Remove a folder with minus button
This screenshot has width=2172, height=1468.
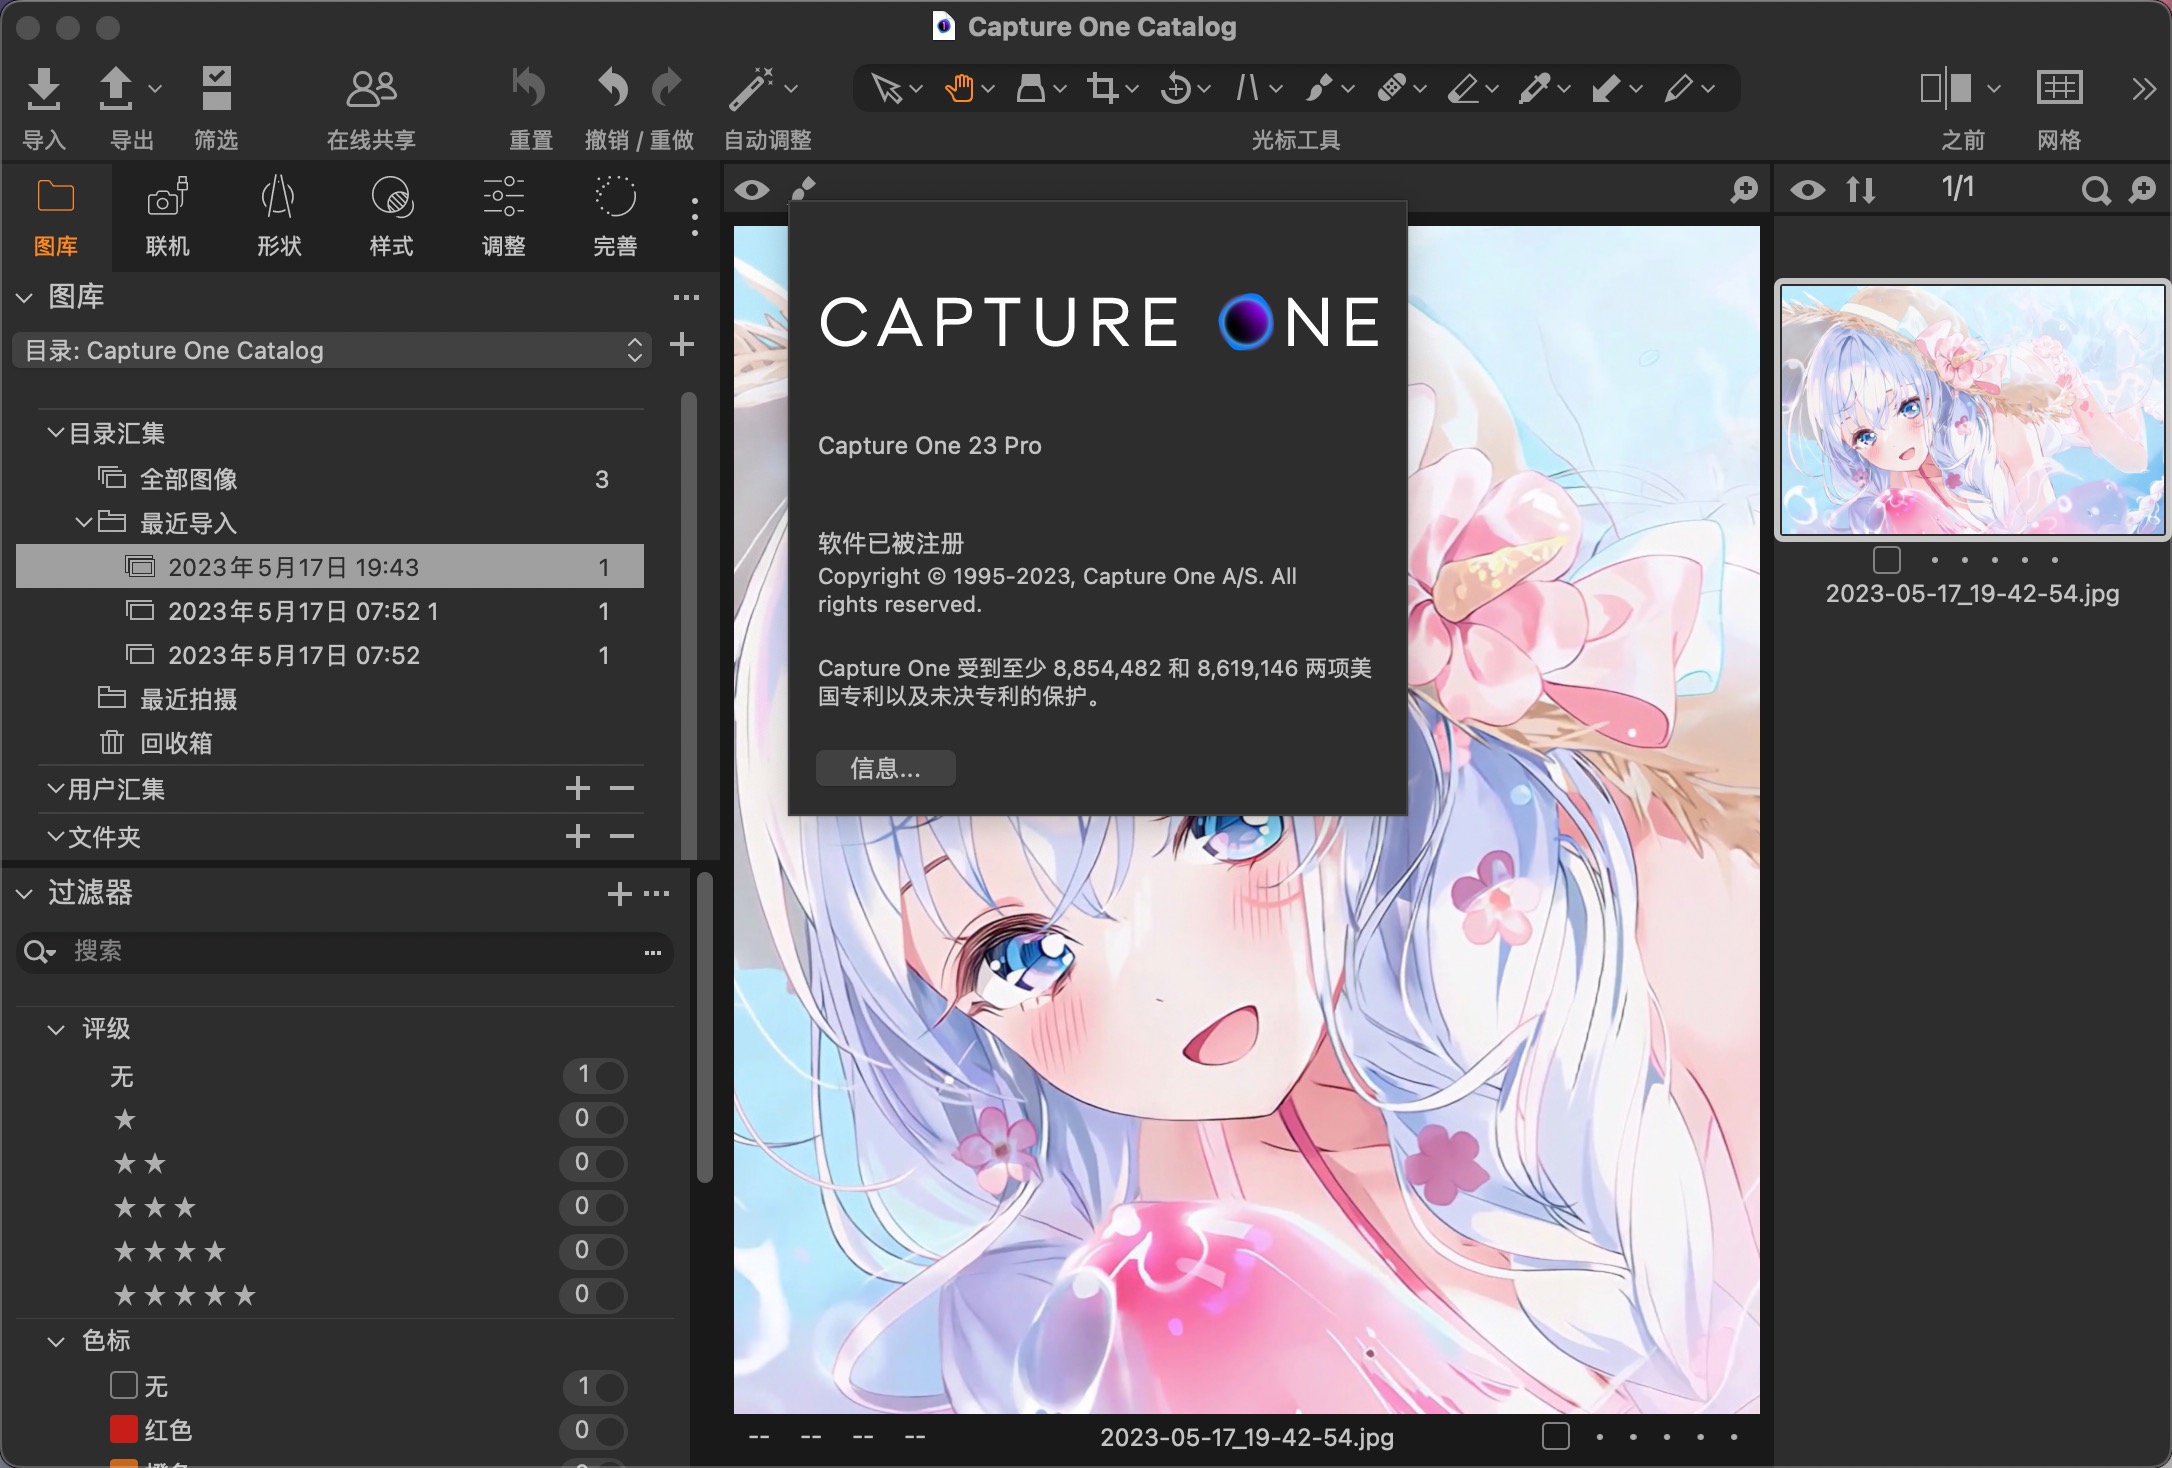point(622,836)
